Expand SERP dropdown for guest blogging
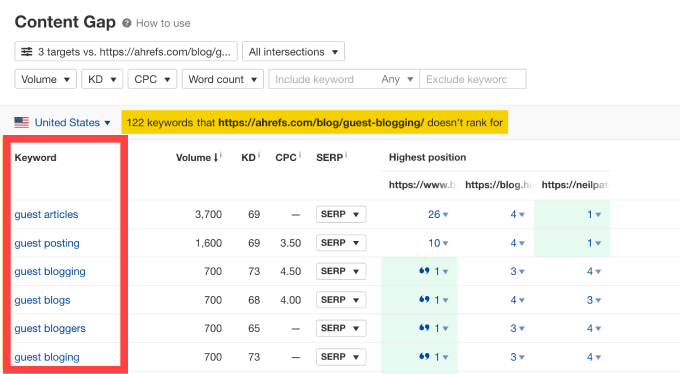This screenshot has height=374, width=680. [x=341, y=271]
